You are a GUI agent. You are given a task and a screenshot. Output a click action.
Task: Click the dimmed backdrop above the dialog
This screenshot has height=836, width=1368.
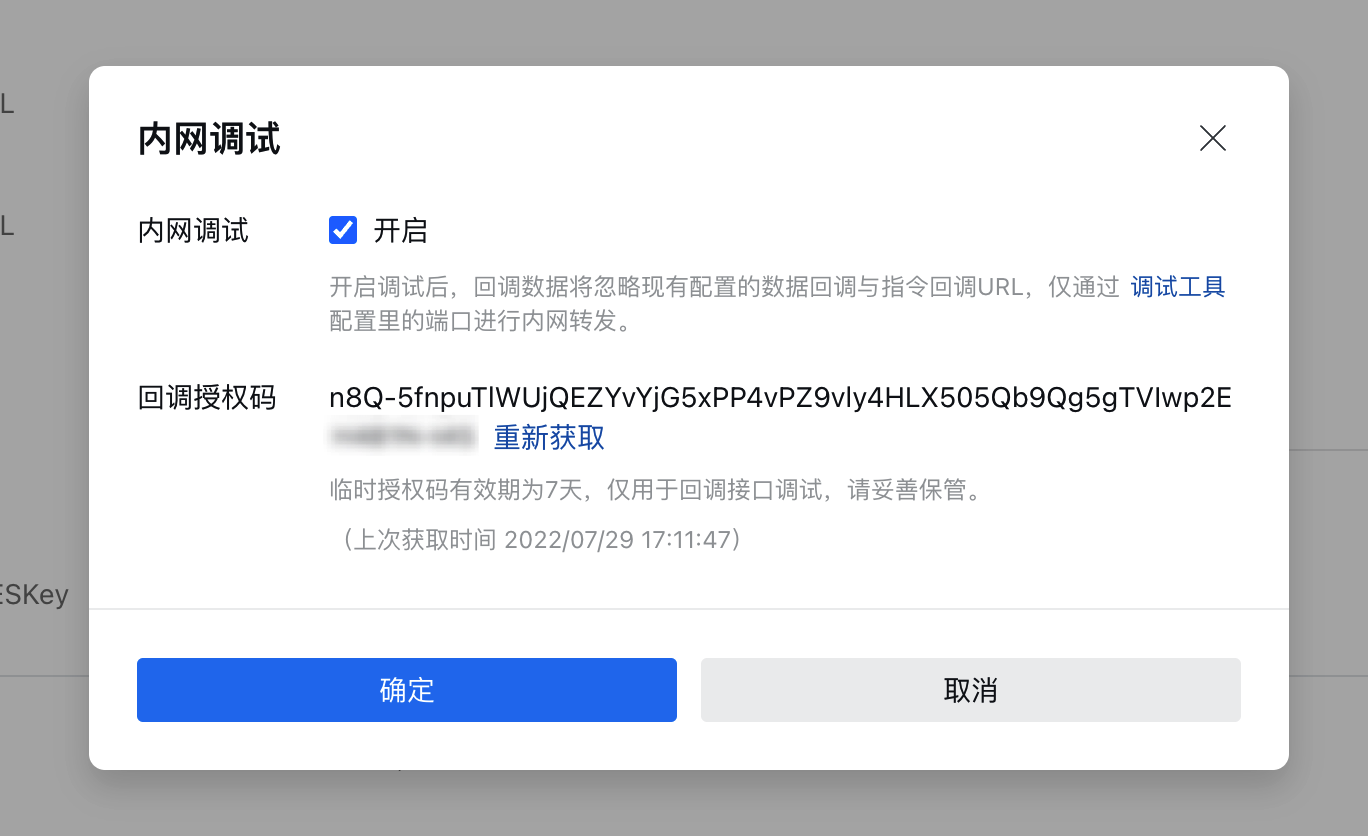click(684, 32)
